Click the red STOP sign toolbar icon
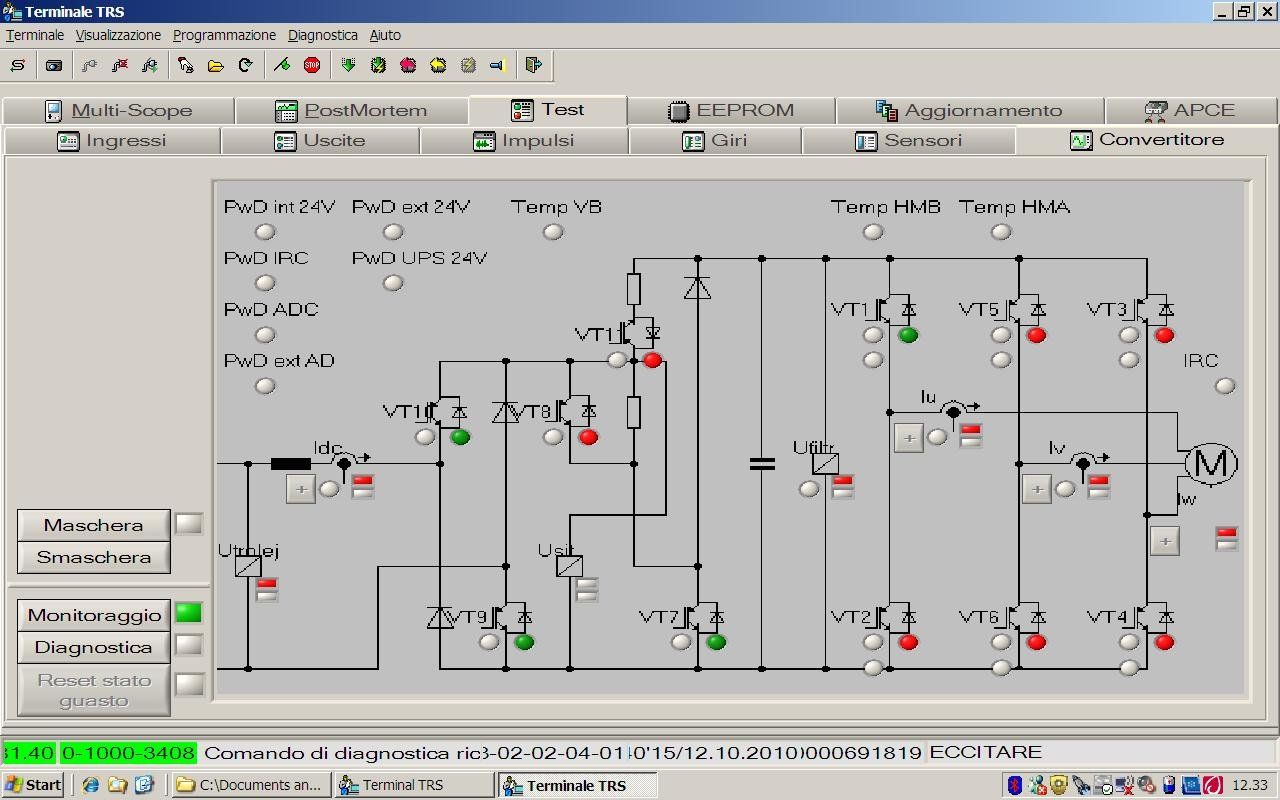The image size is (1280, 800). point(312,65)
